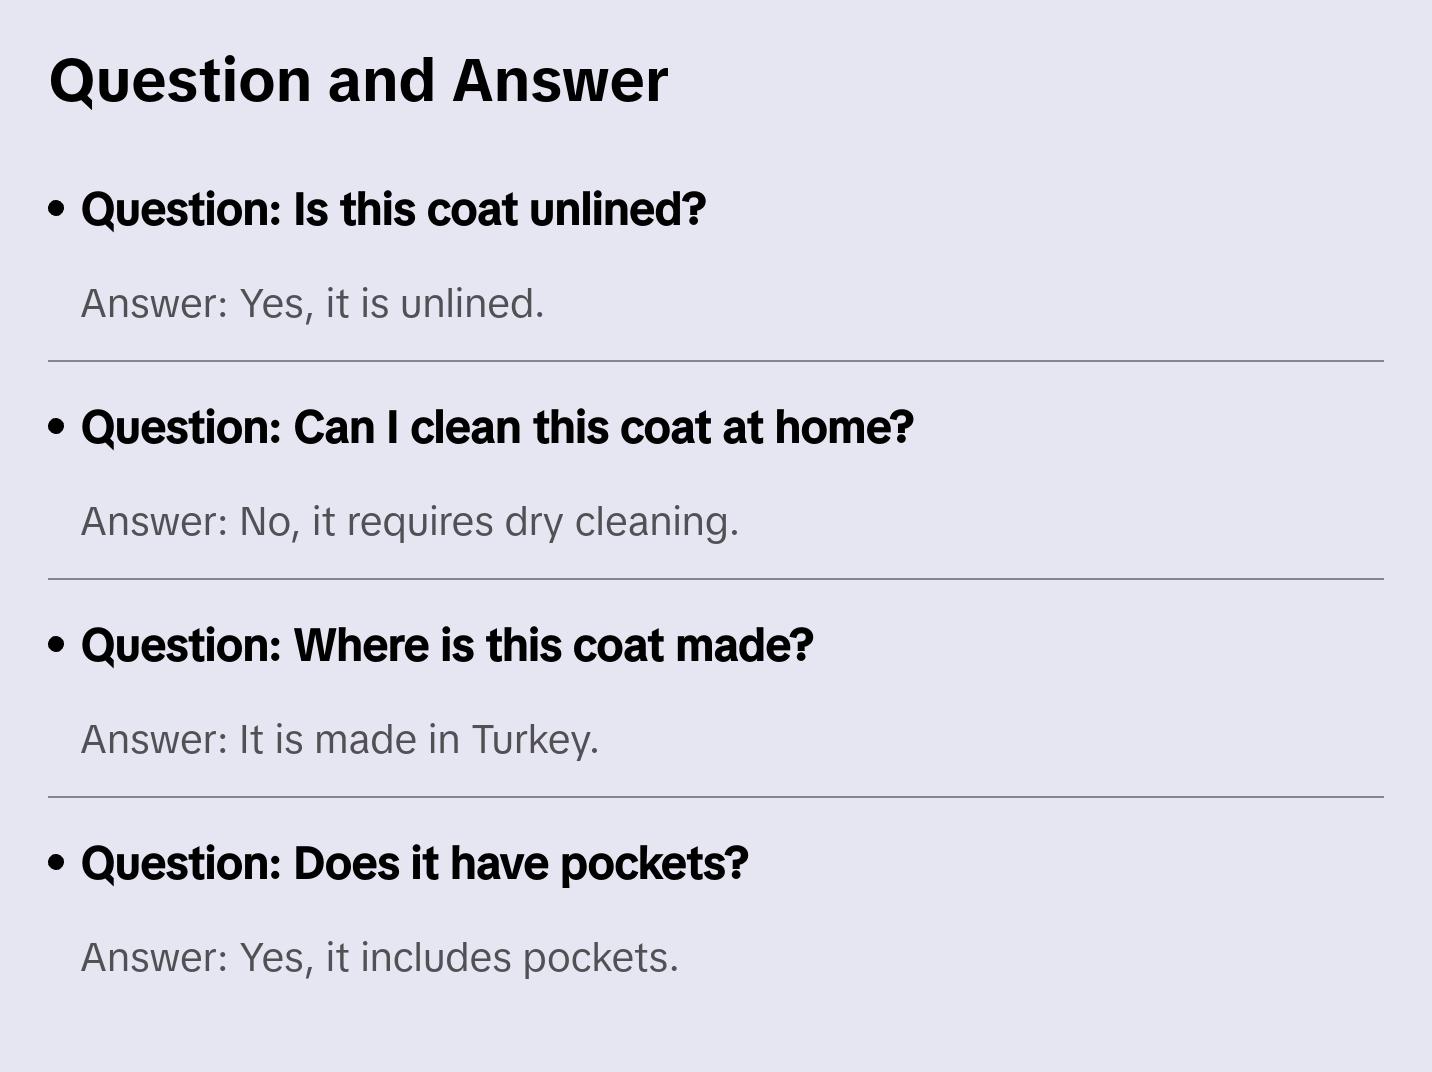Click the word "Answer" in the page heading
Image resolution: width=1432 pixels, height=1072 pixels.
point(560,80)
